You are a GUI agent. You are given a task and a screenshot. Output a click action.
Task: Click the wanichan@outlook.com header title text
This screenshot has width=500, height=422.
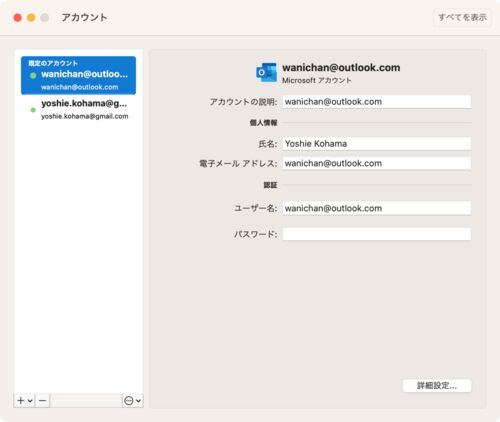(341, 68)
